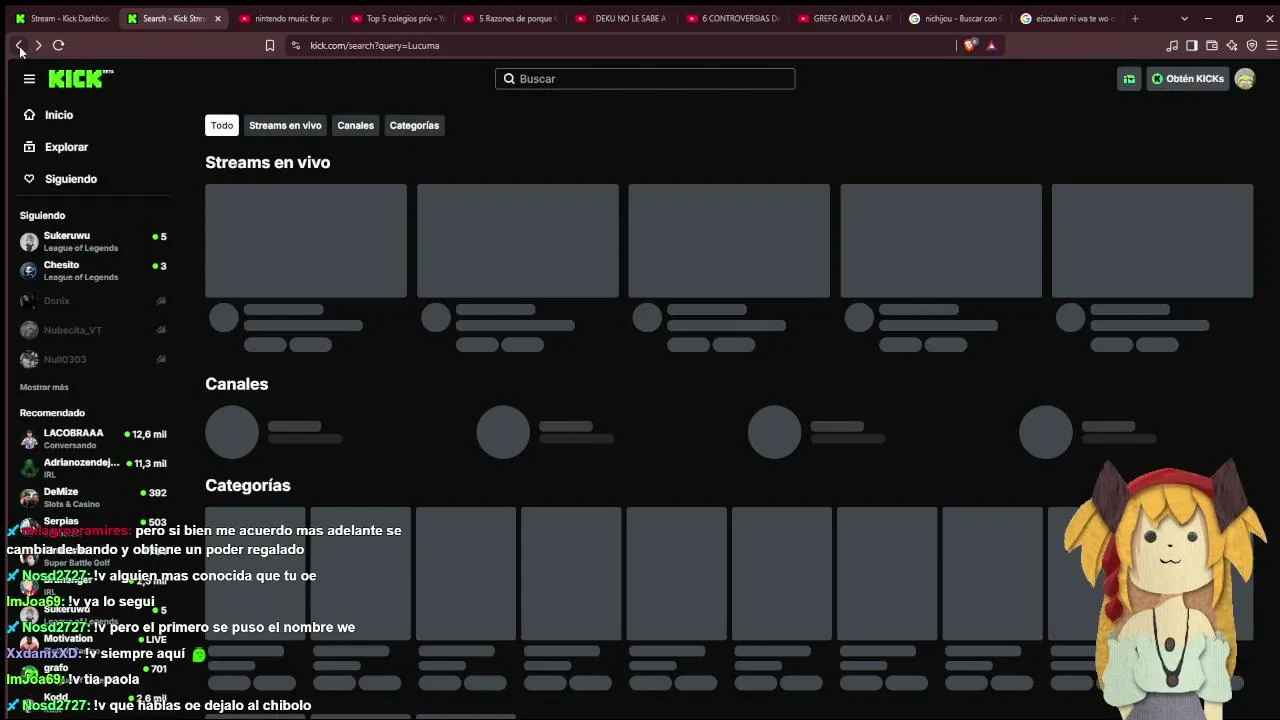Open the Siguiendo page in the sidebar
The image size is (1280, 720).
click(x=71, y=179)
